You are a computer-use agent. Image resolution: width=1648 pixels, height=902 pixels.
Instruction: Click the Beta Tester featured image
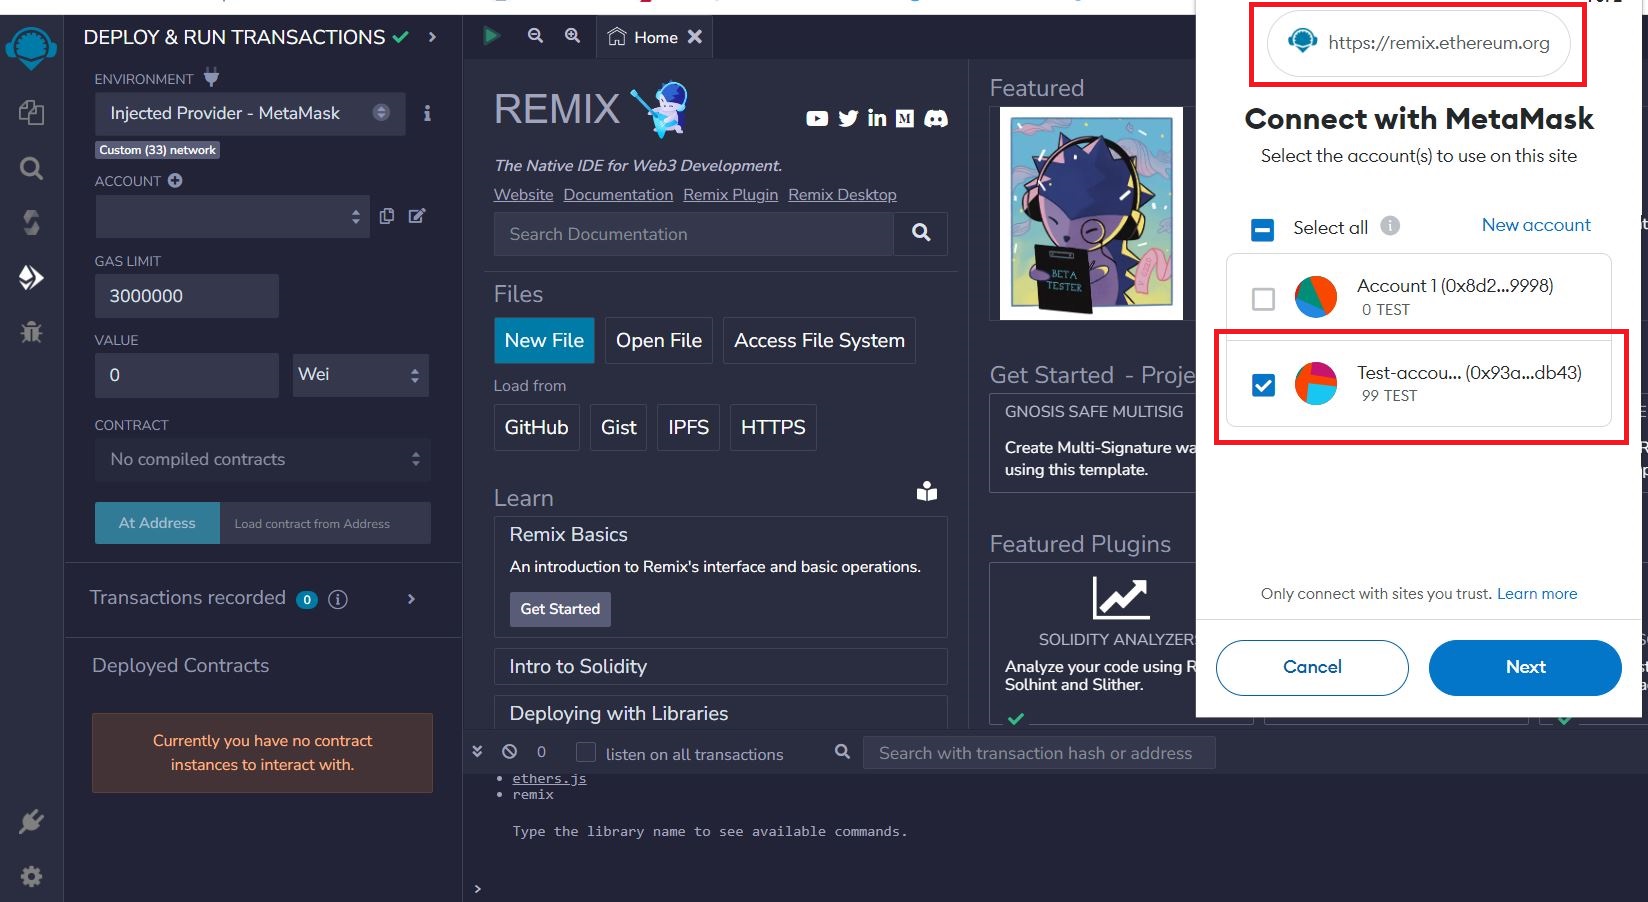(1091, 213)
